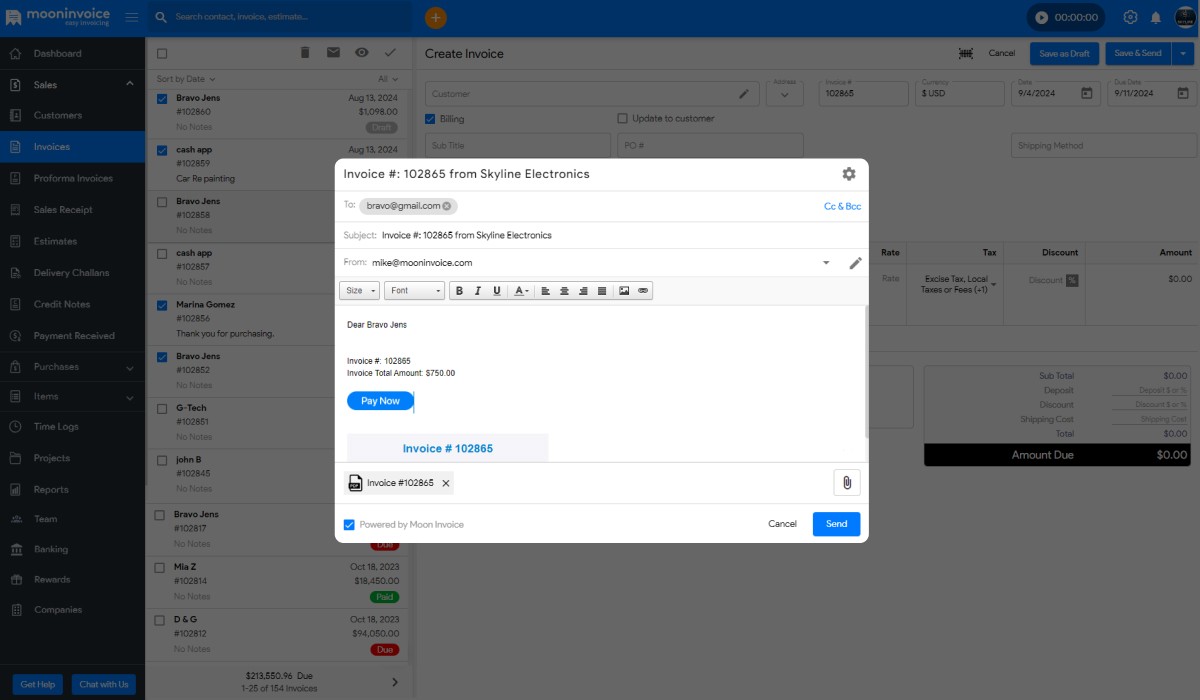Open Credit Notes in the sidebar
1200x700 pixels.
pos(72,304)
